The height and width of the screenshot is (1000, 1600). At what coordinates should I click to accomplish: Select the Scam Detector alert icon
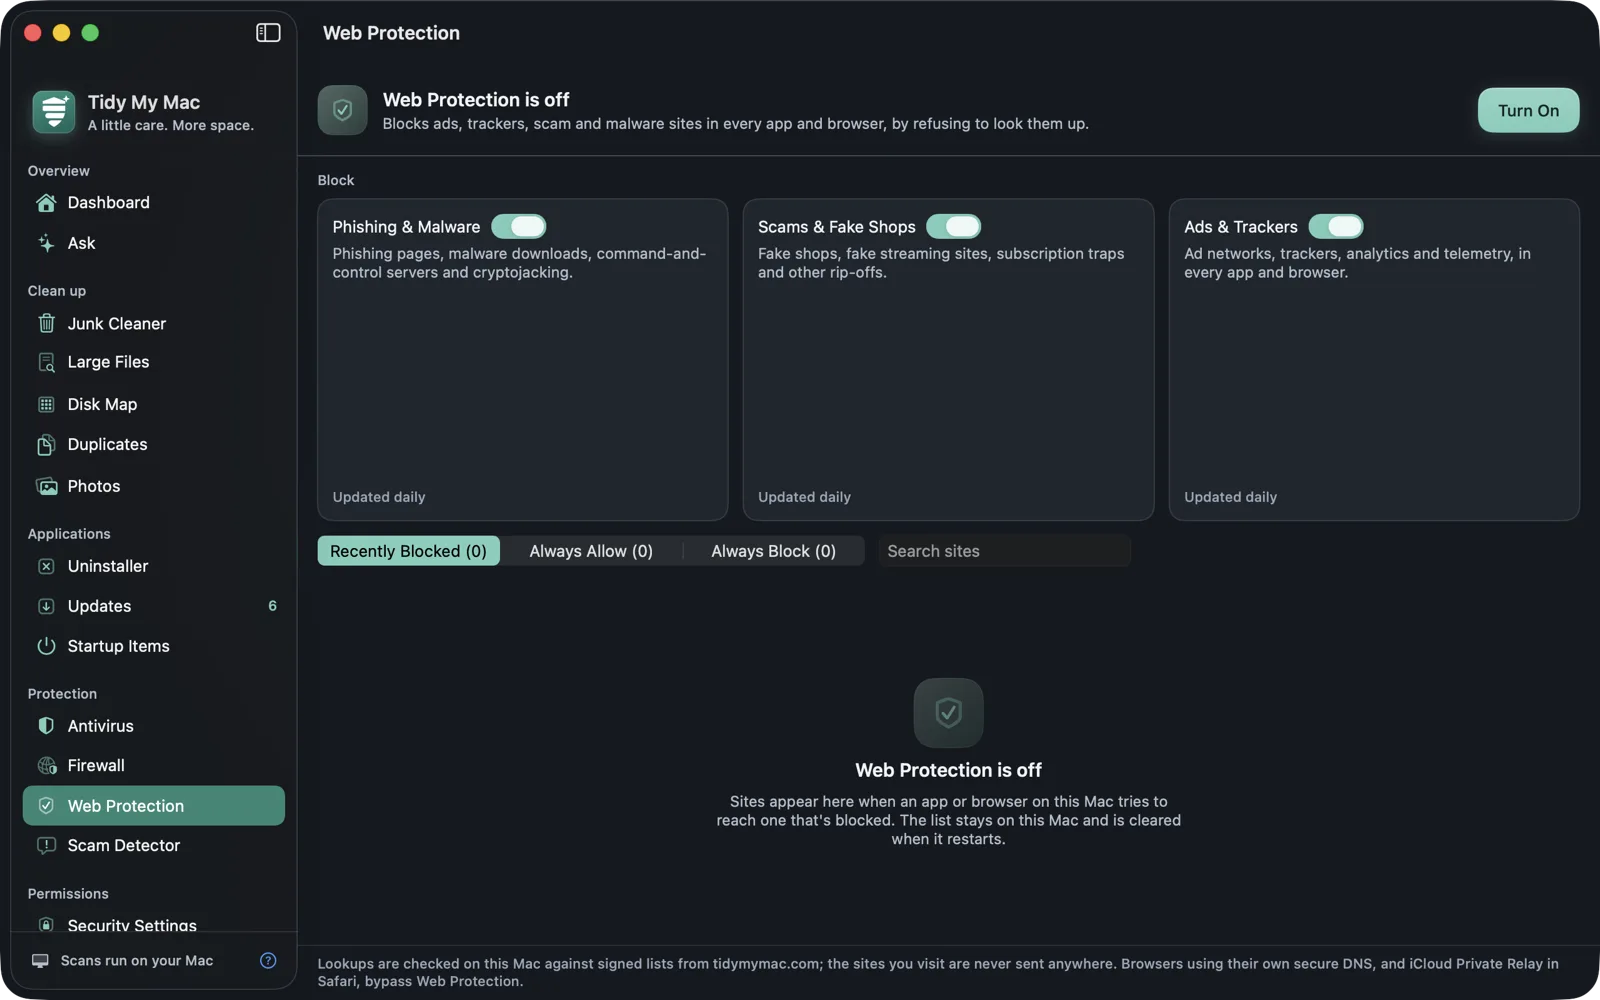click(46, 846)
